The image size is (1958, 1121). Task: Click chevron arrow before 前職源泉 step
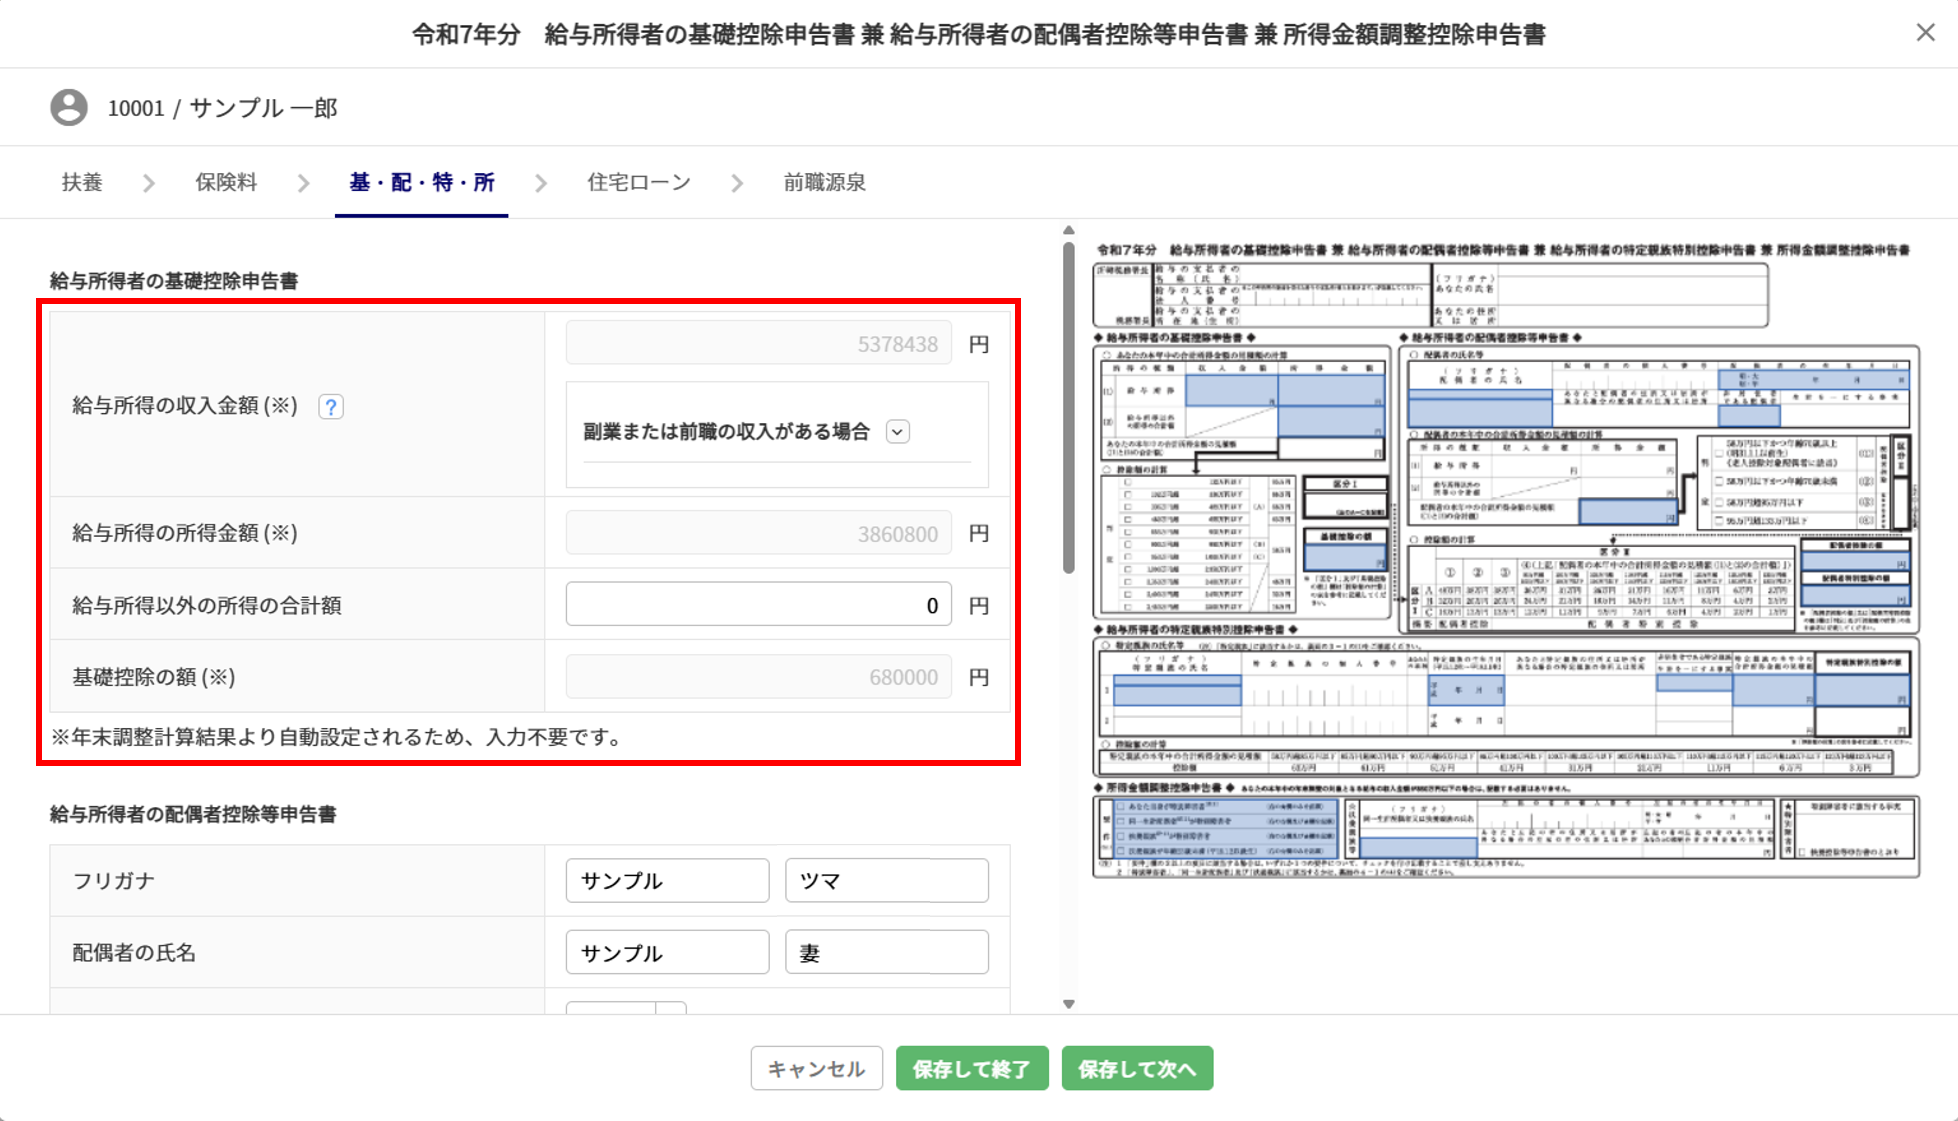tap(737, 183)
